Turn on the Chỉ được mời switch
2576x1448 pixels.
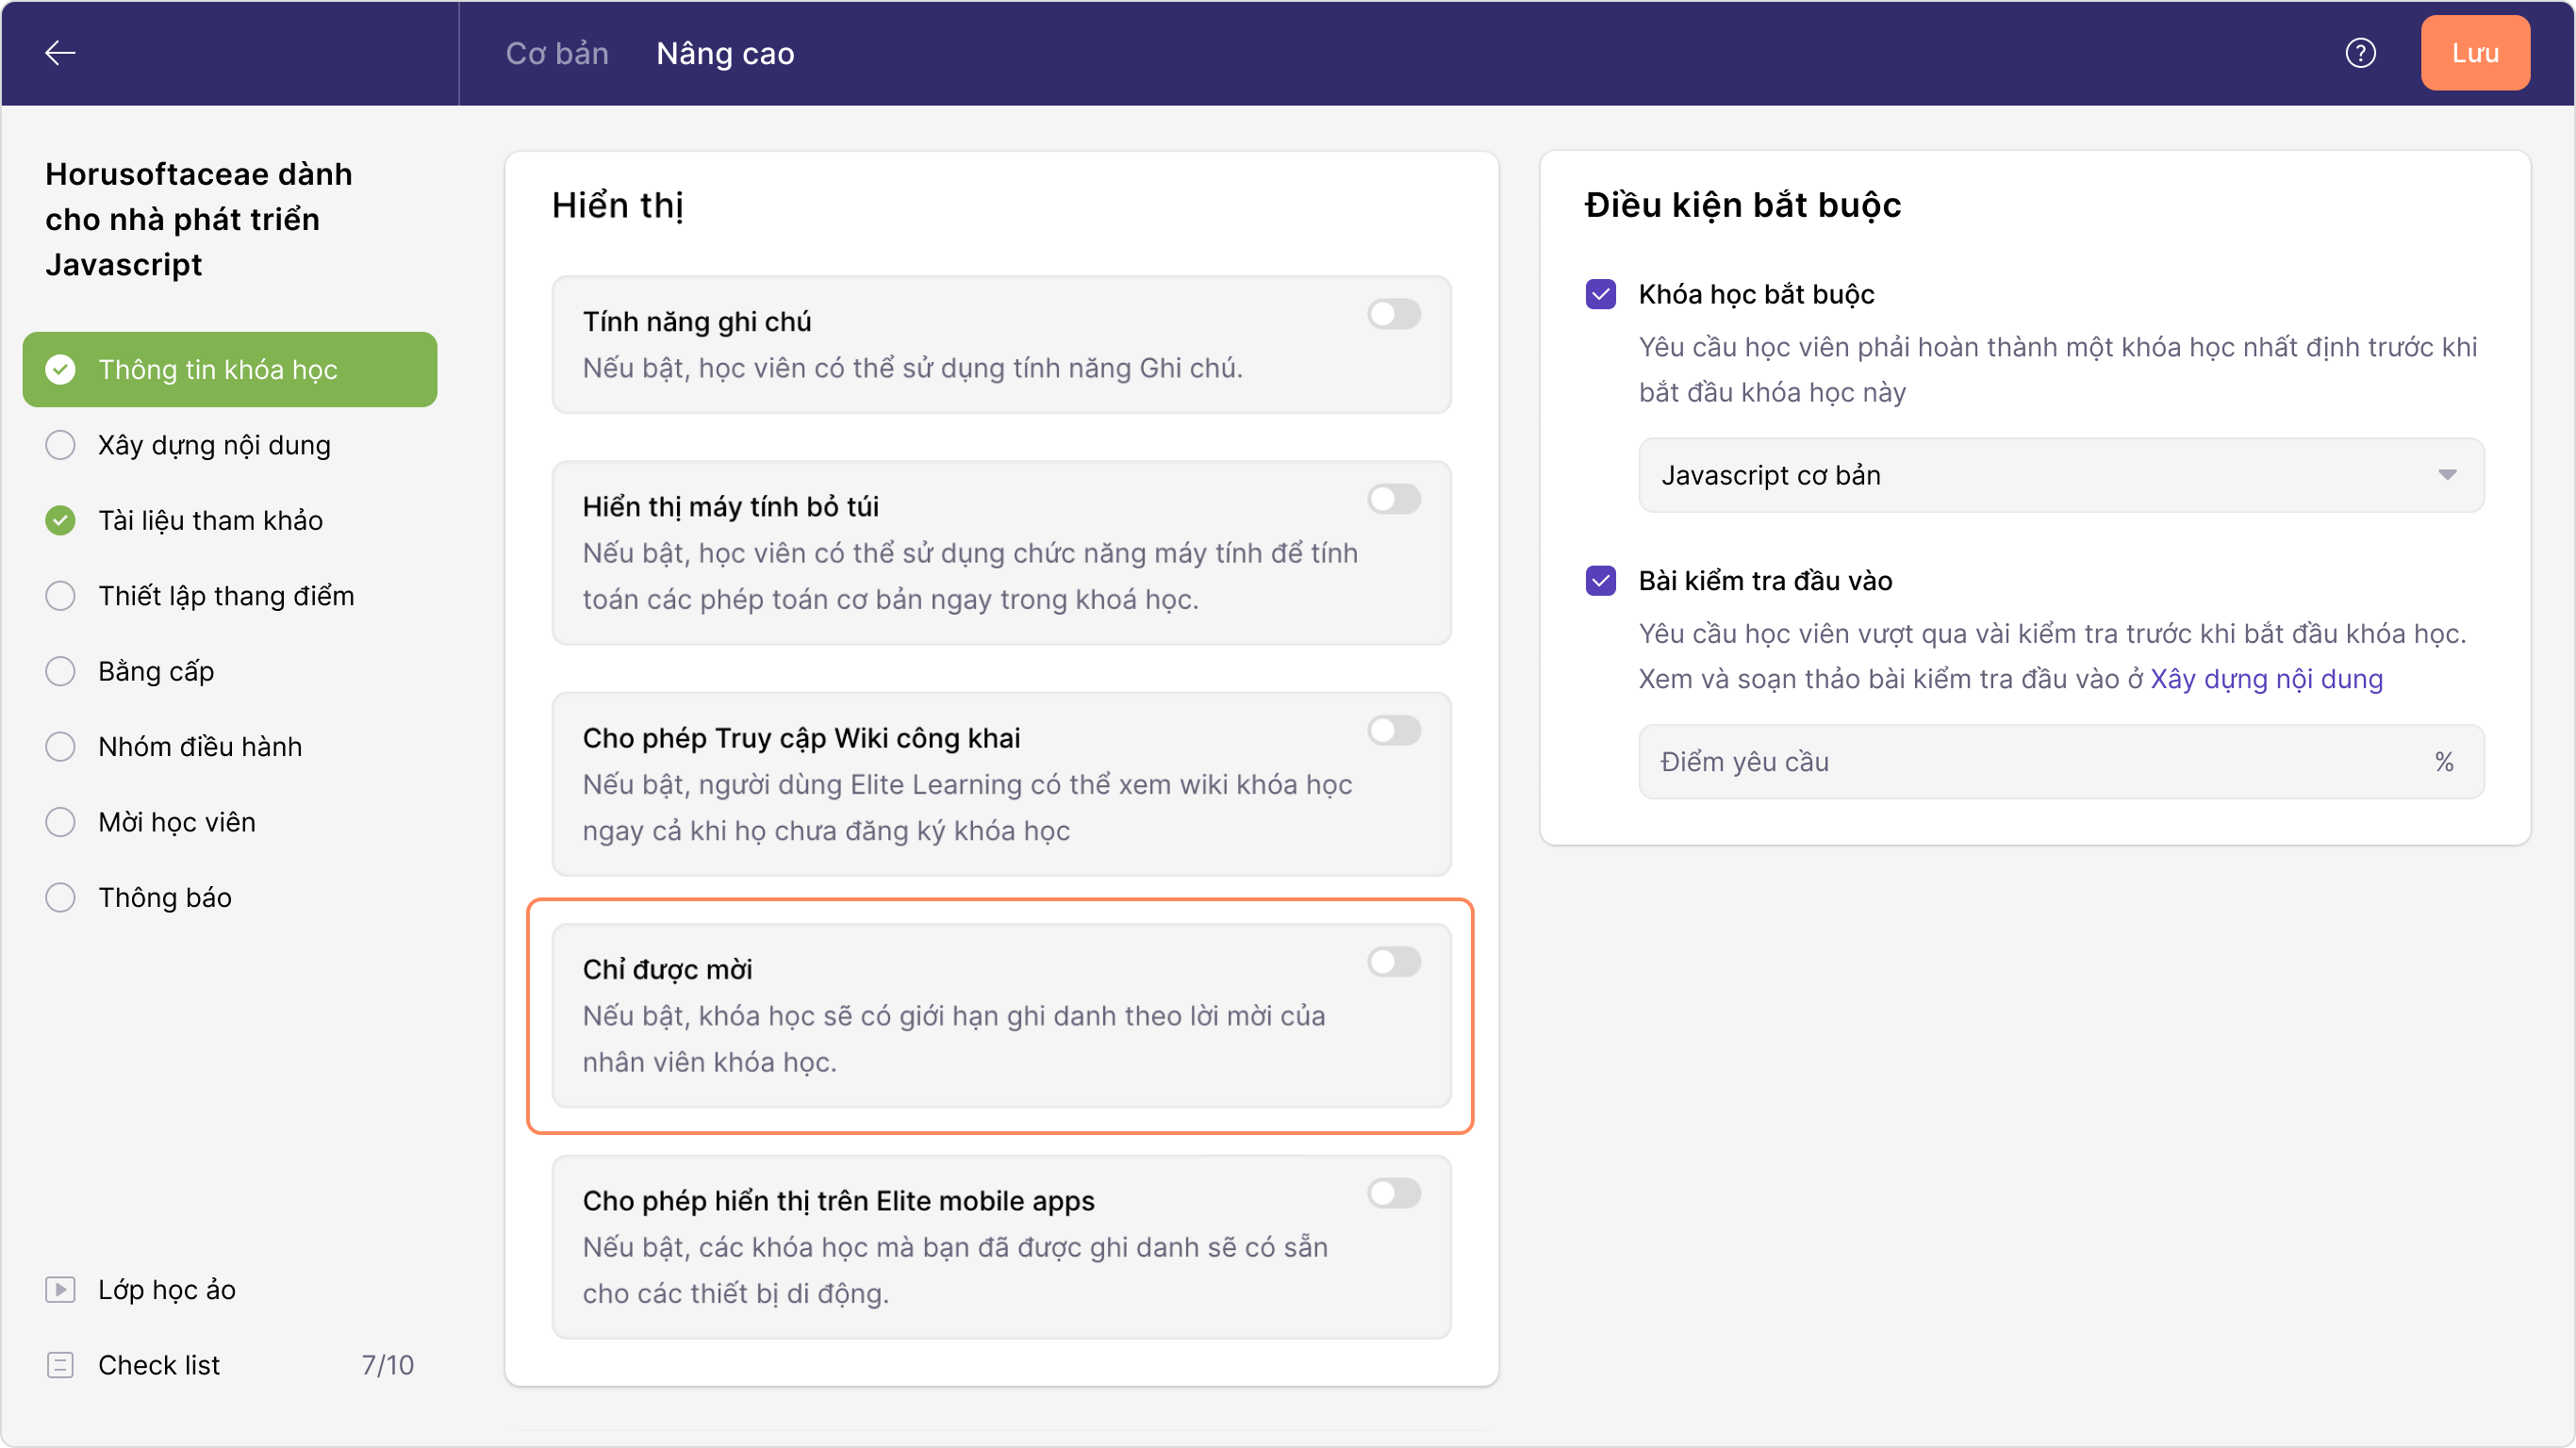[x=1394, y=962]
